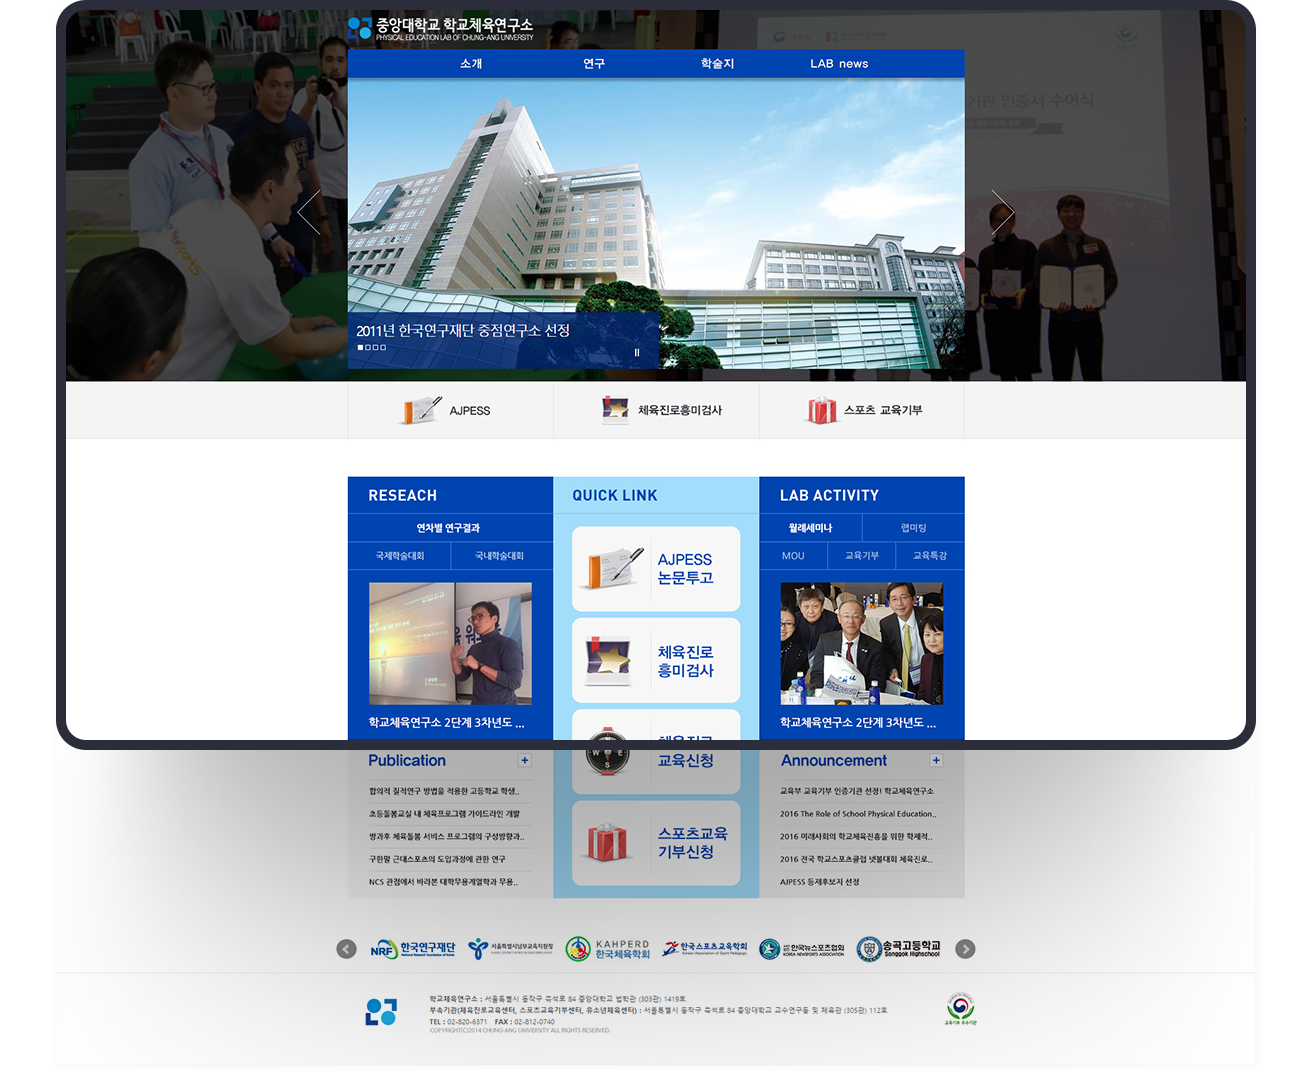Open the 학술지 menu item
This screenshot has height=1072, width=1308.
717,64
